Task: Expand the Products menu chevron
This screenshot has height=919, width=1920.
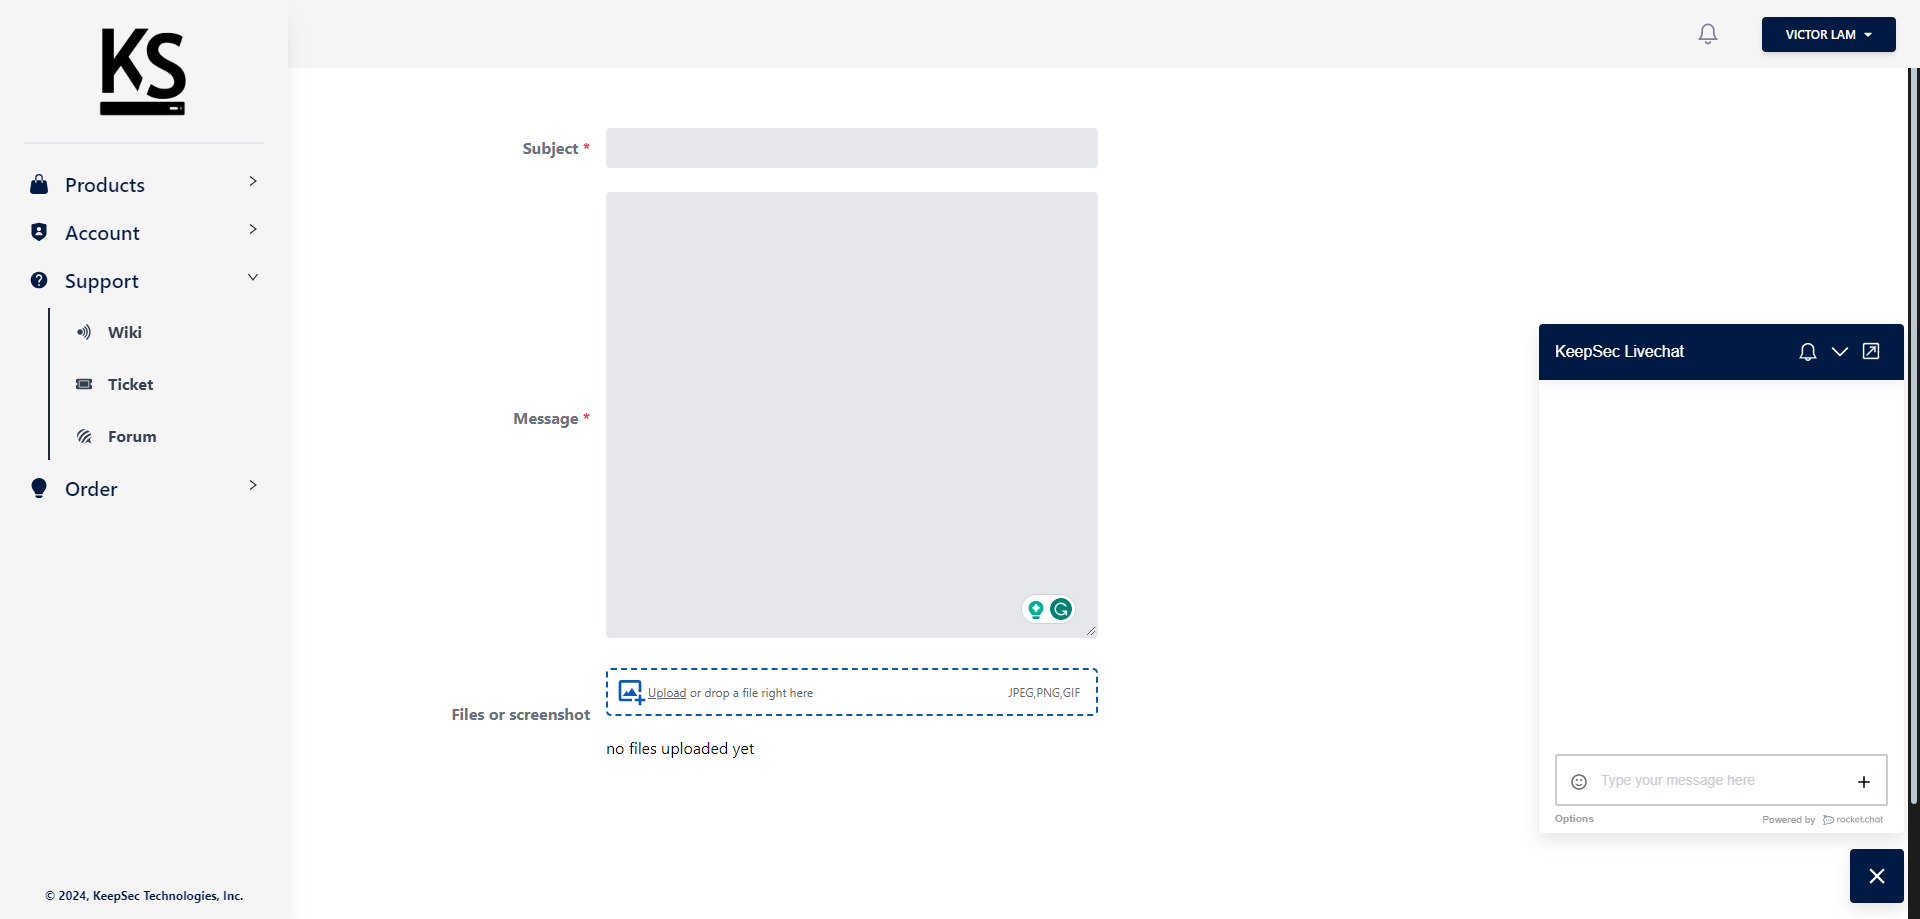Action: point(253,181)
